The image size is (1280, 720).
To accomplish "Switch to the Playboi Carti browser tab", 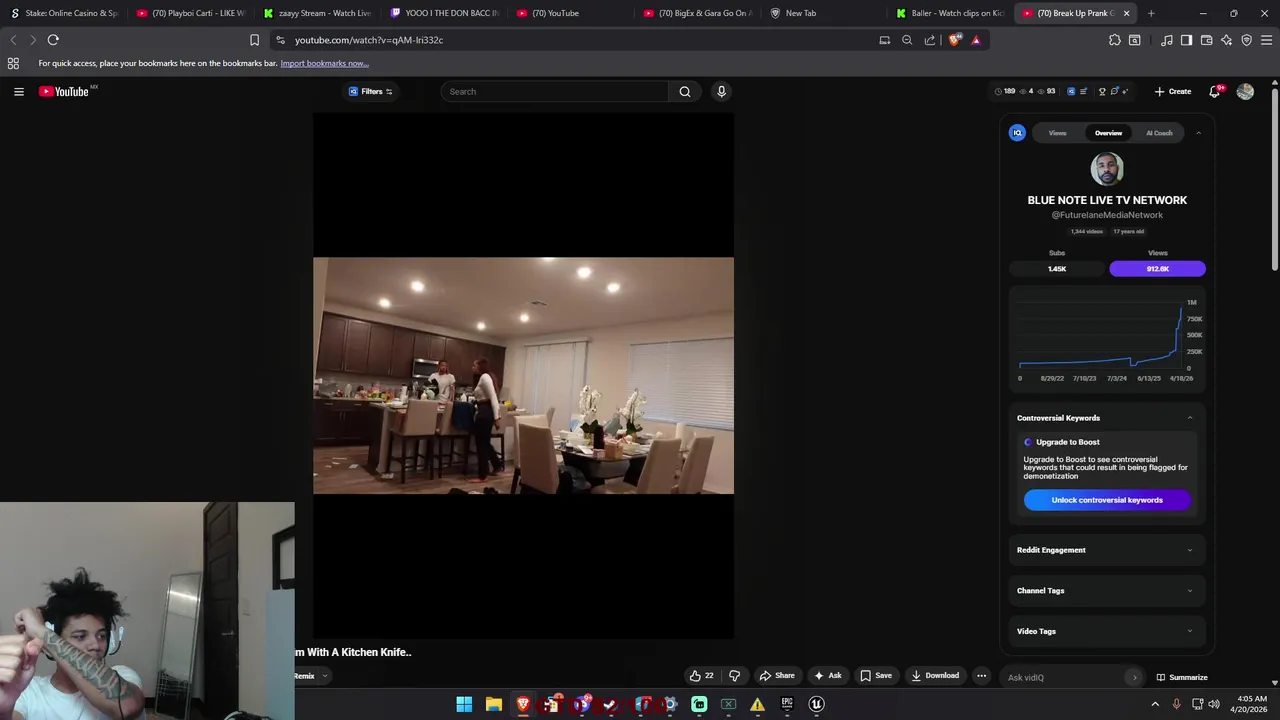I will [191, 13].
